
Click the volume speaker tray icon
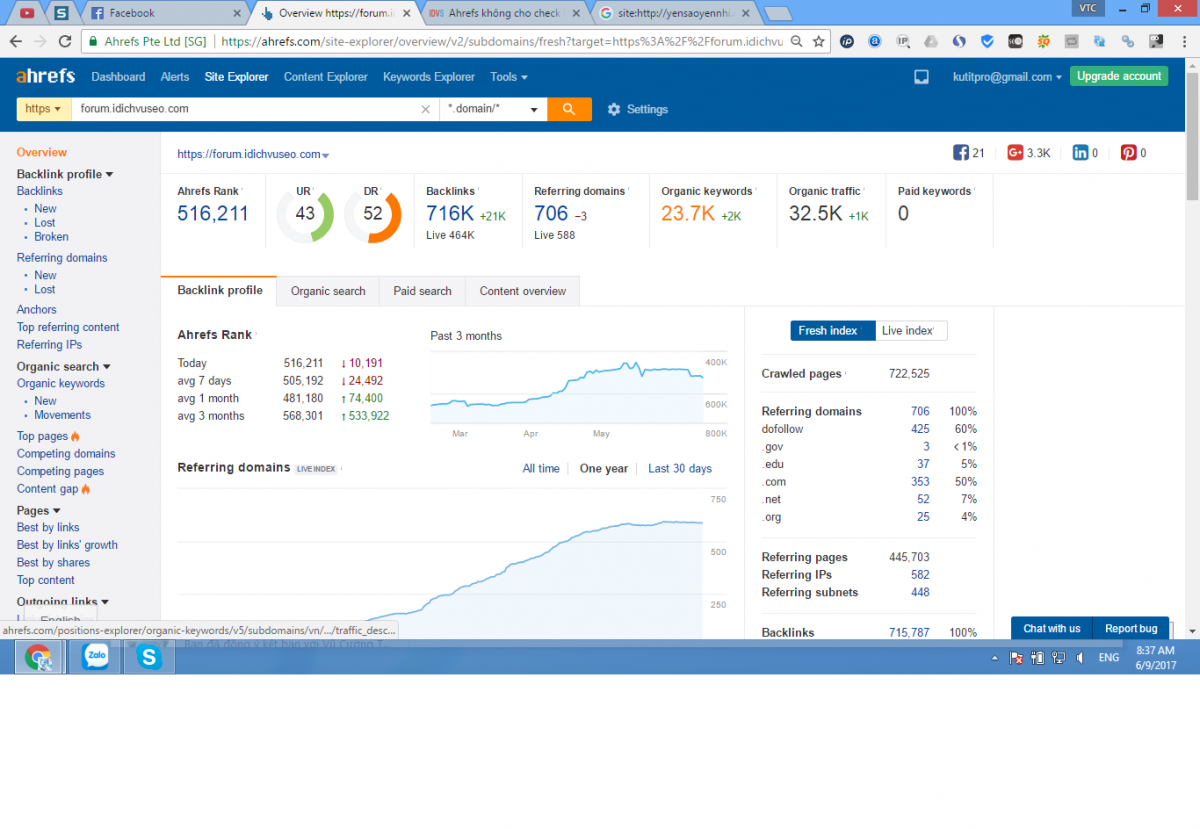1079,658
